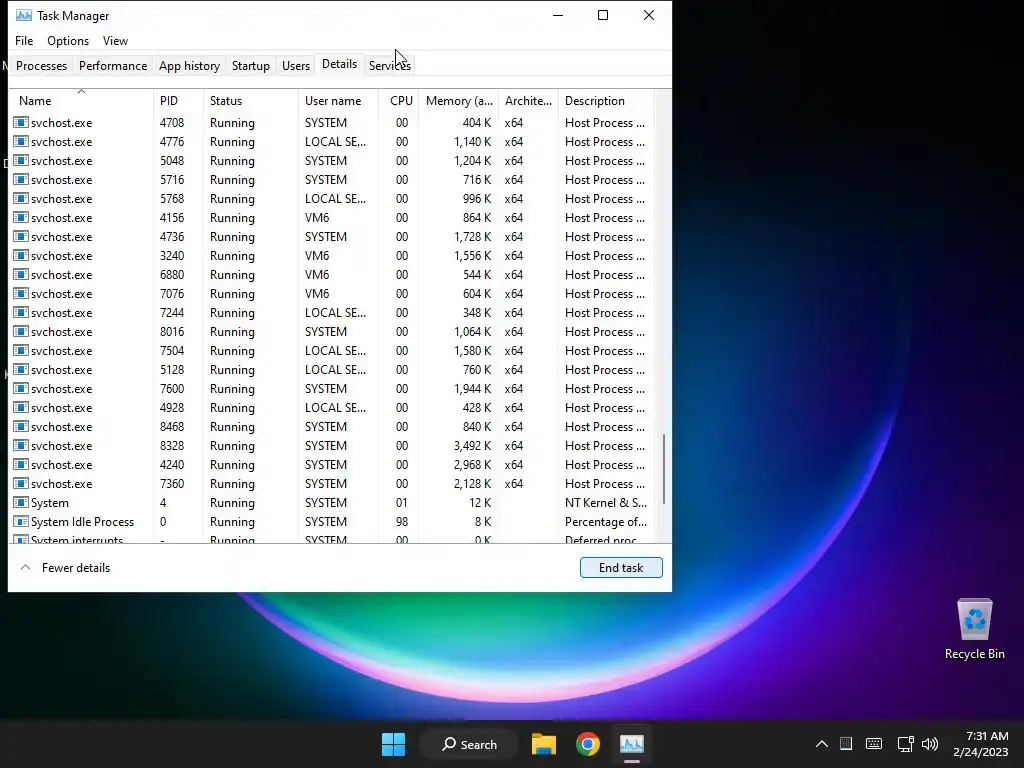Click the 98 CPU value of System Idle Process
1024x768 pixels.
tap(402, 521)
